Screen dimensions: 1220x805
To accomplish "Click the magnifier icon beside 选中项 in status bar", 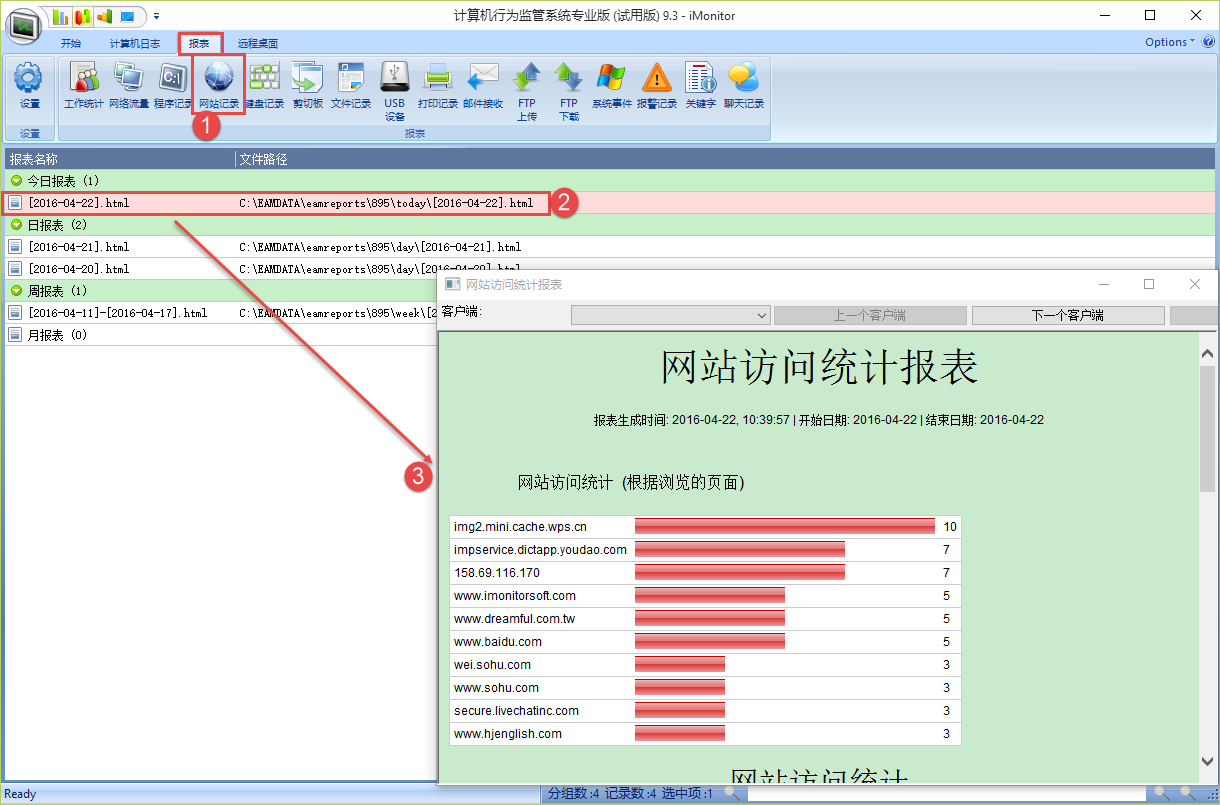I will [x=732, y=794].
